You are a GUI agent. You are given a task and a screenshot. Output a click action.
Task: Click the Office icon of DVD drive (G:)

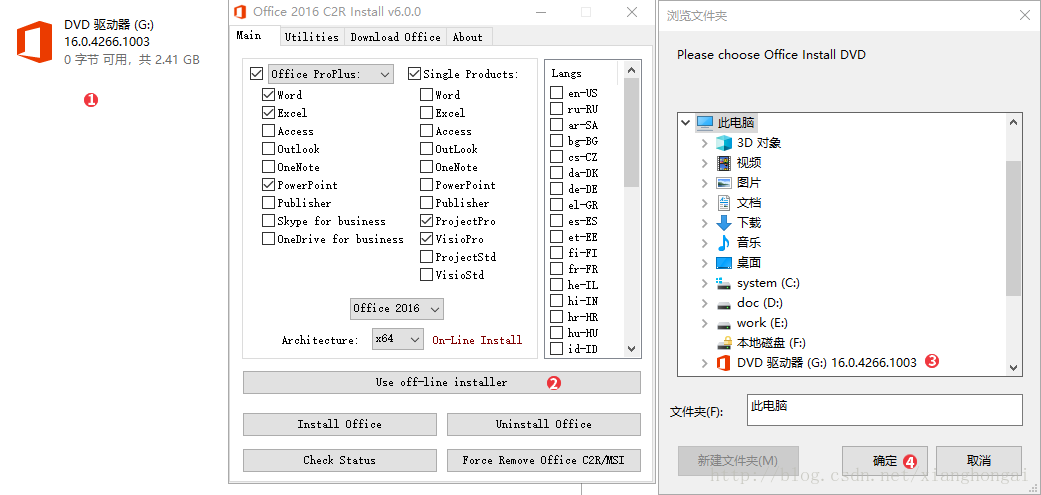click(x=724, y=363)
